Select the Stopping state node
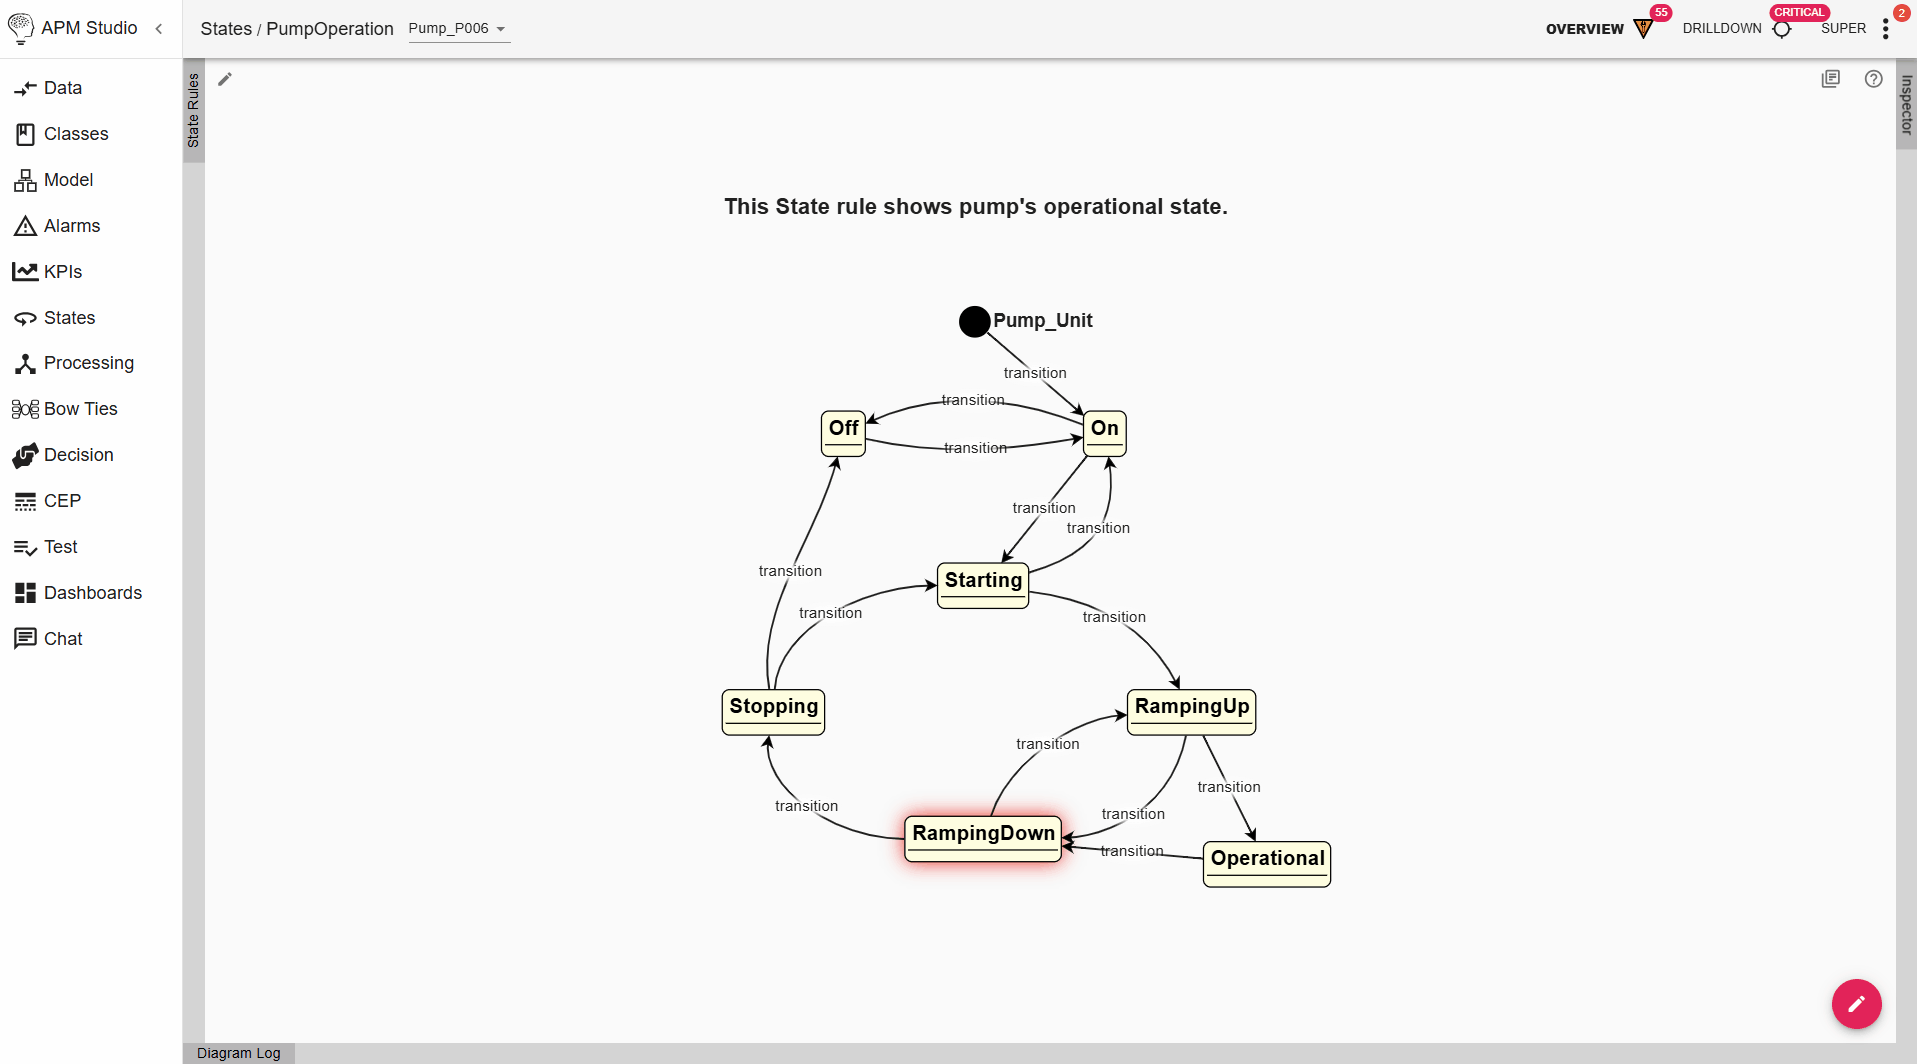1917x1064 pixels. pyautogui.click(x=773, y=711)
